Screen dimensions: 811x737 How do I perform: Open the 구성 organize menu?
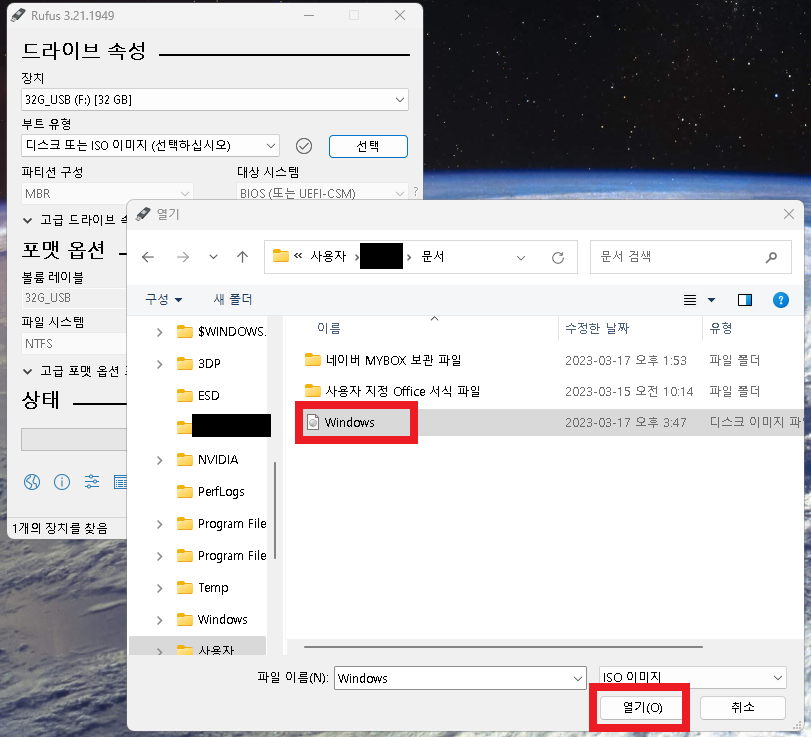(x=163, y=299)
